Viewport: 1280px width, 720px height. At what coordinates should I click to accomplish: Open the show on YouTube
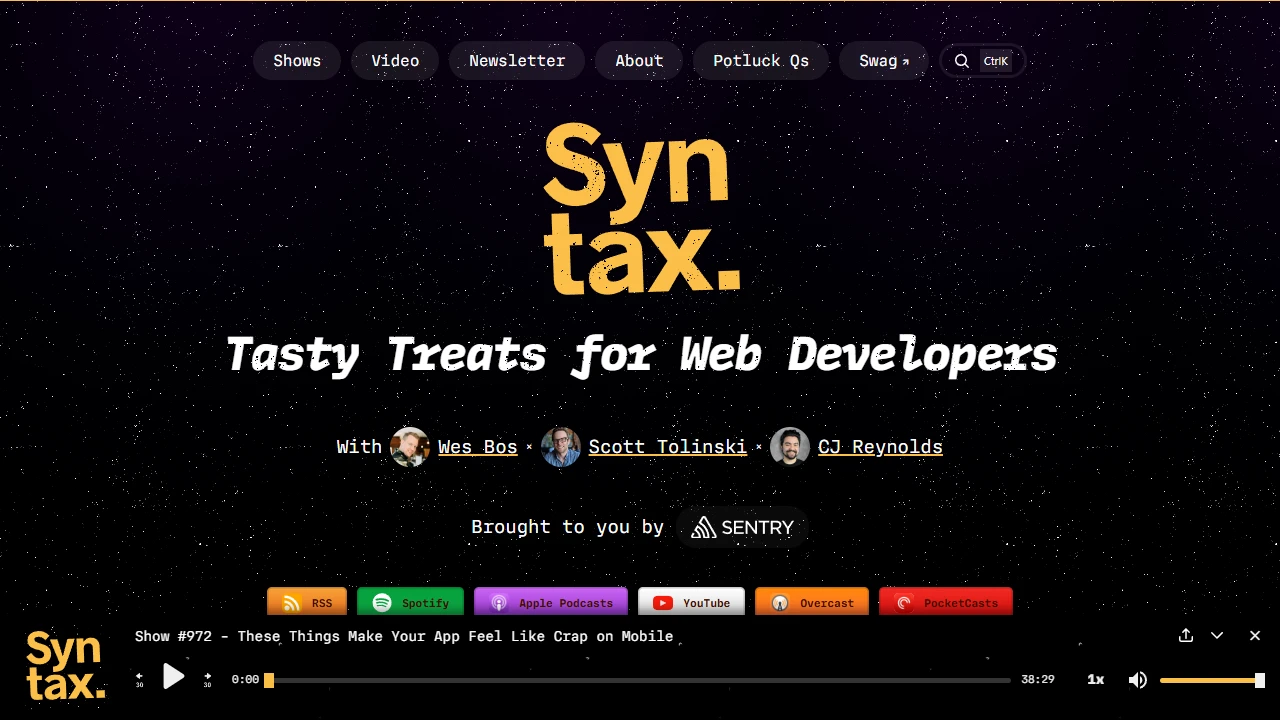691,602
